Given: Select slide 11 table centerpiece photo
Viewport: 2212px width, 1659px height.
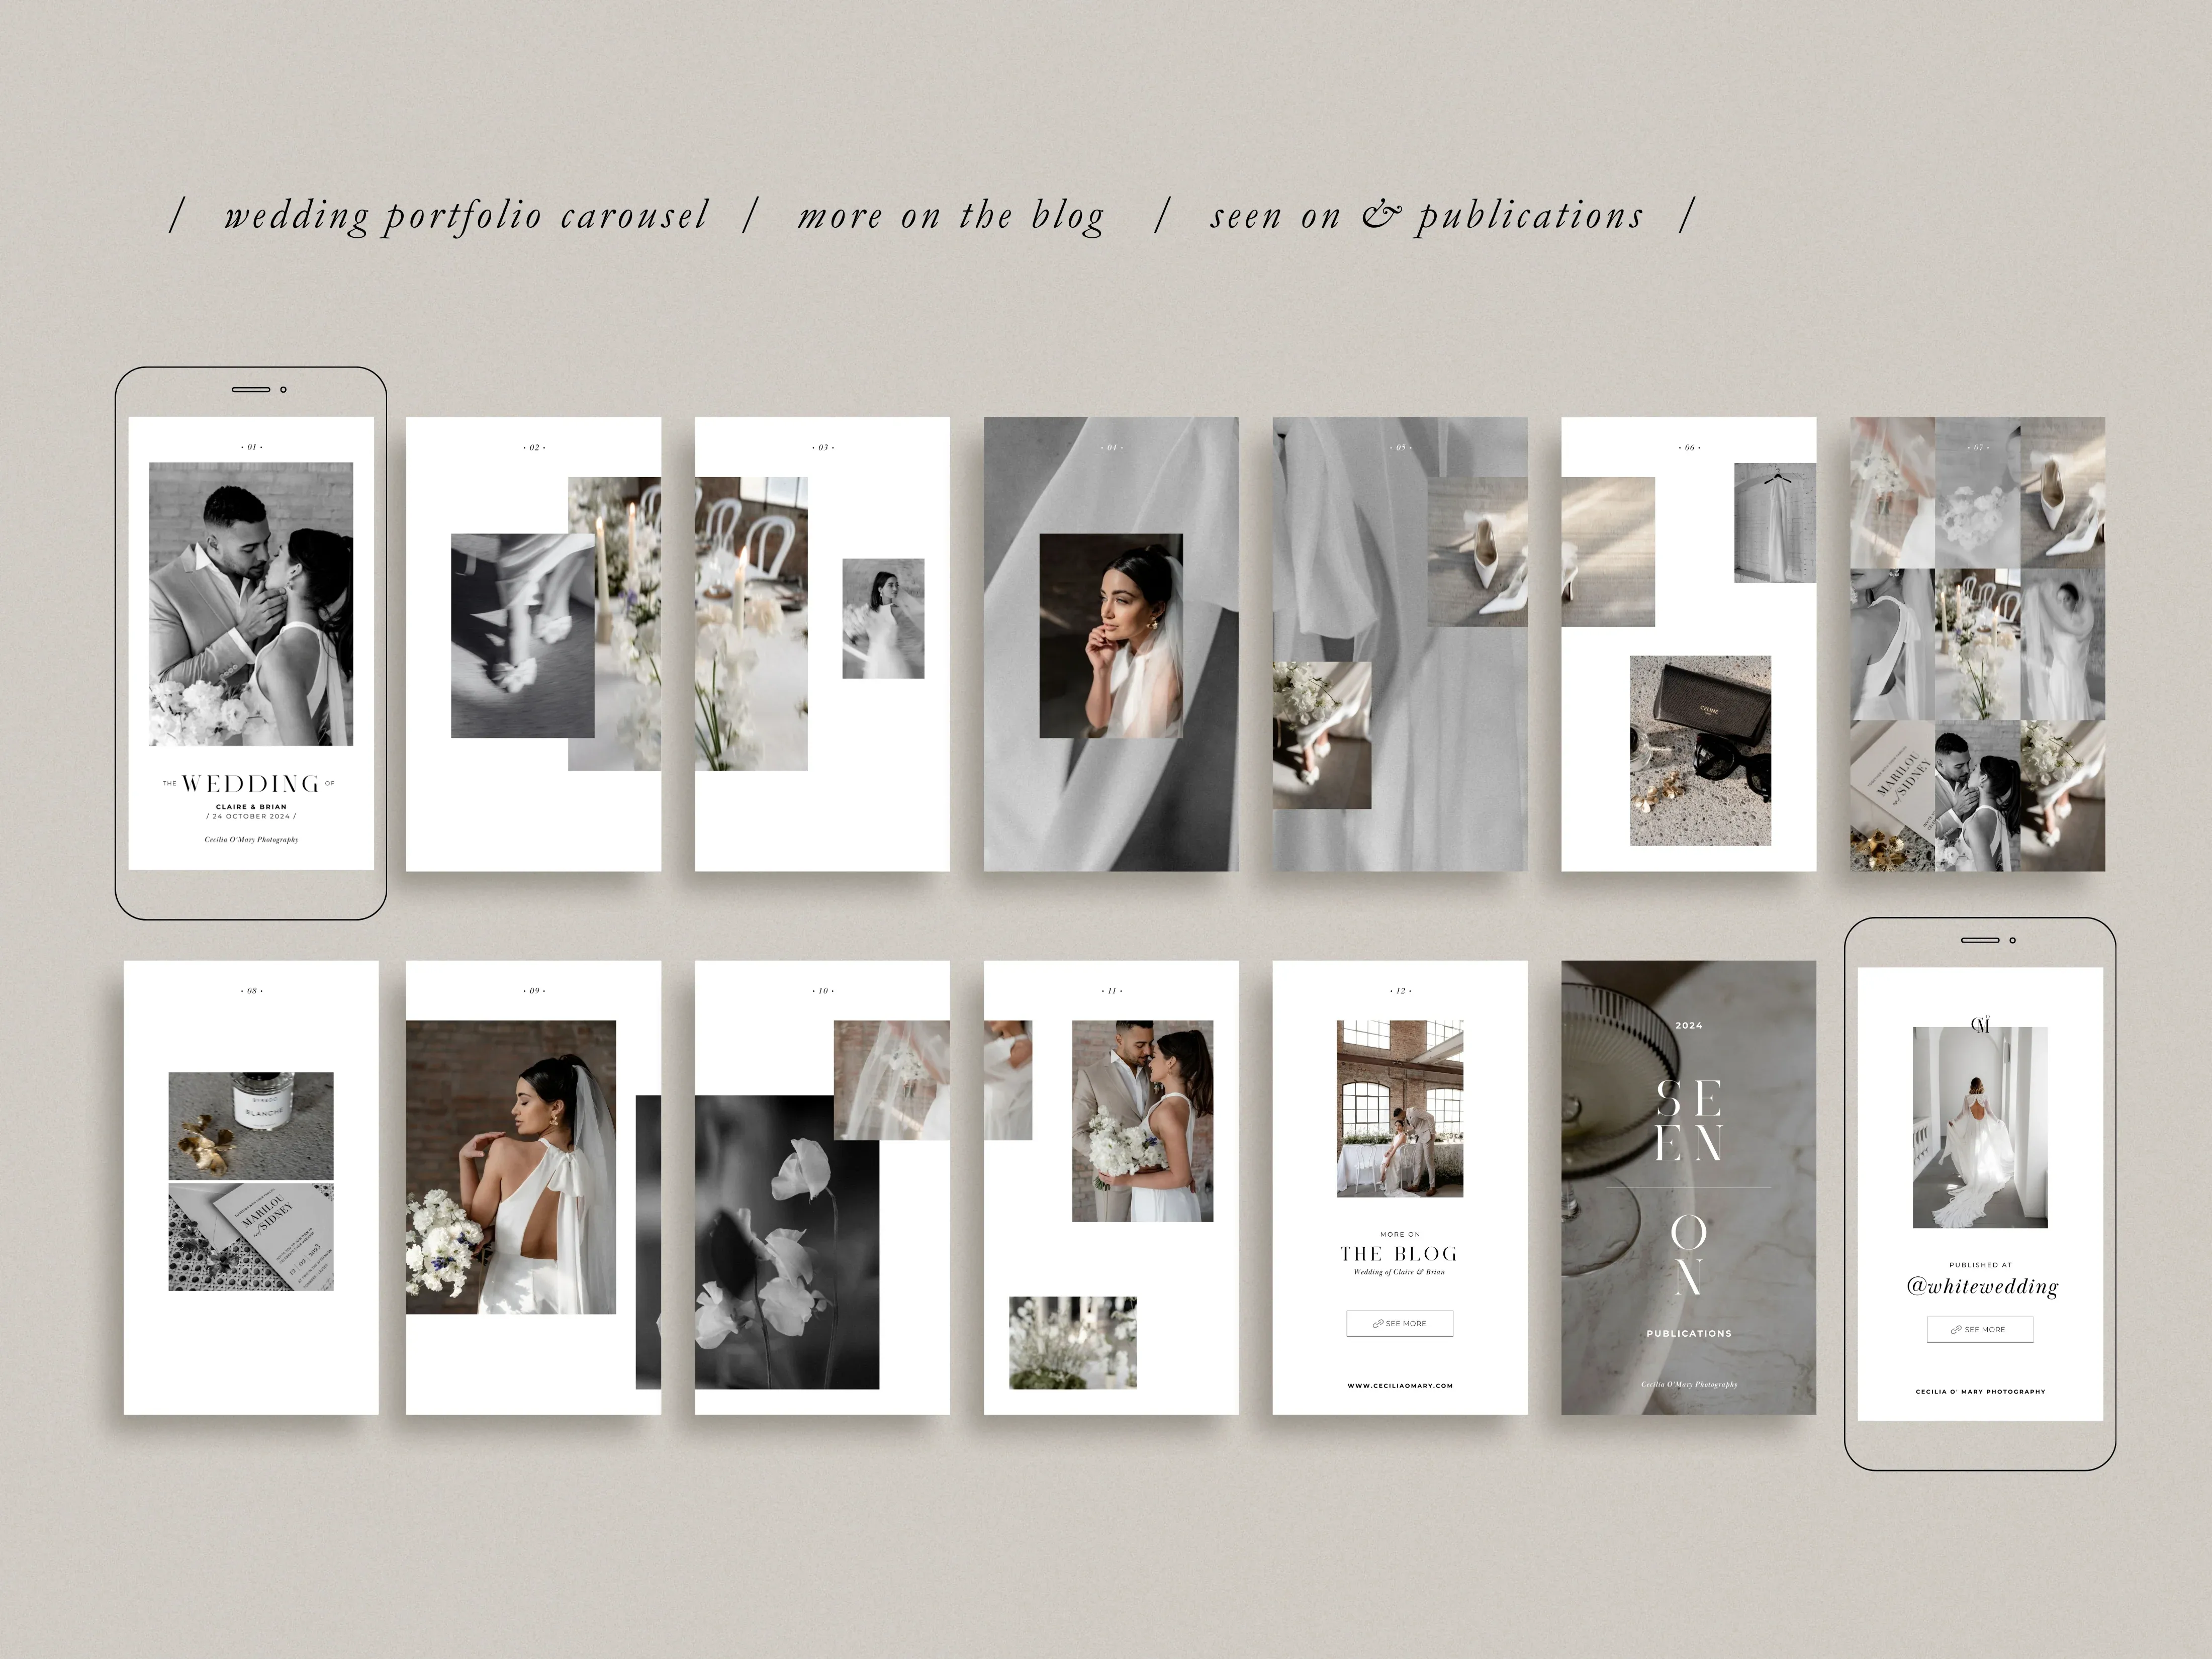Looking at the screenshot, I should pyautogui.click(x=1072, y=1343).
